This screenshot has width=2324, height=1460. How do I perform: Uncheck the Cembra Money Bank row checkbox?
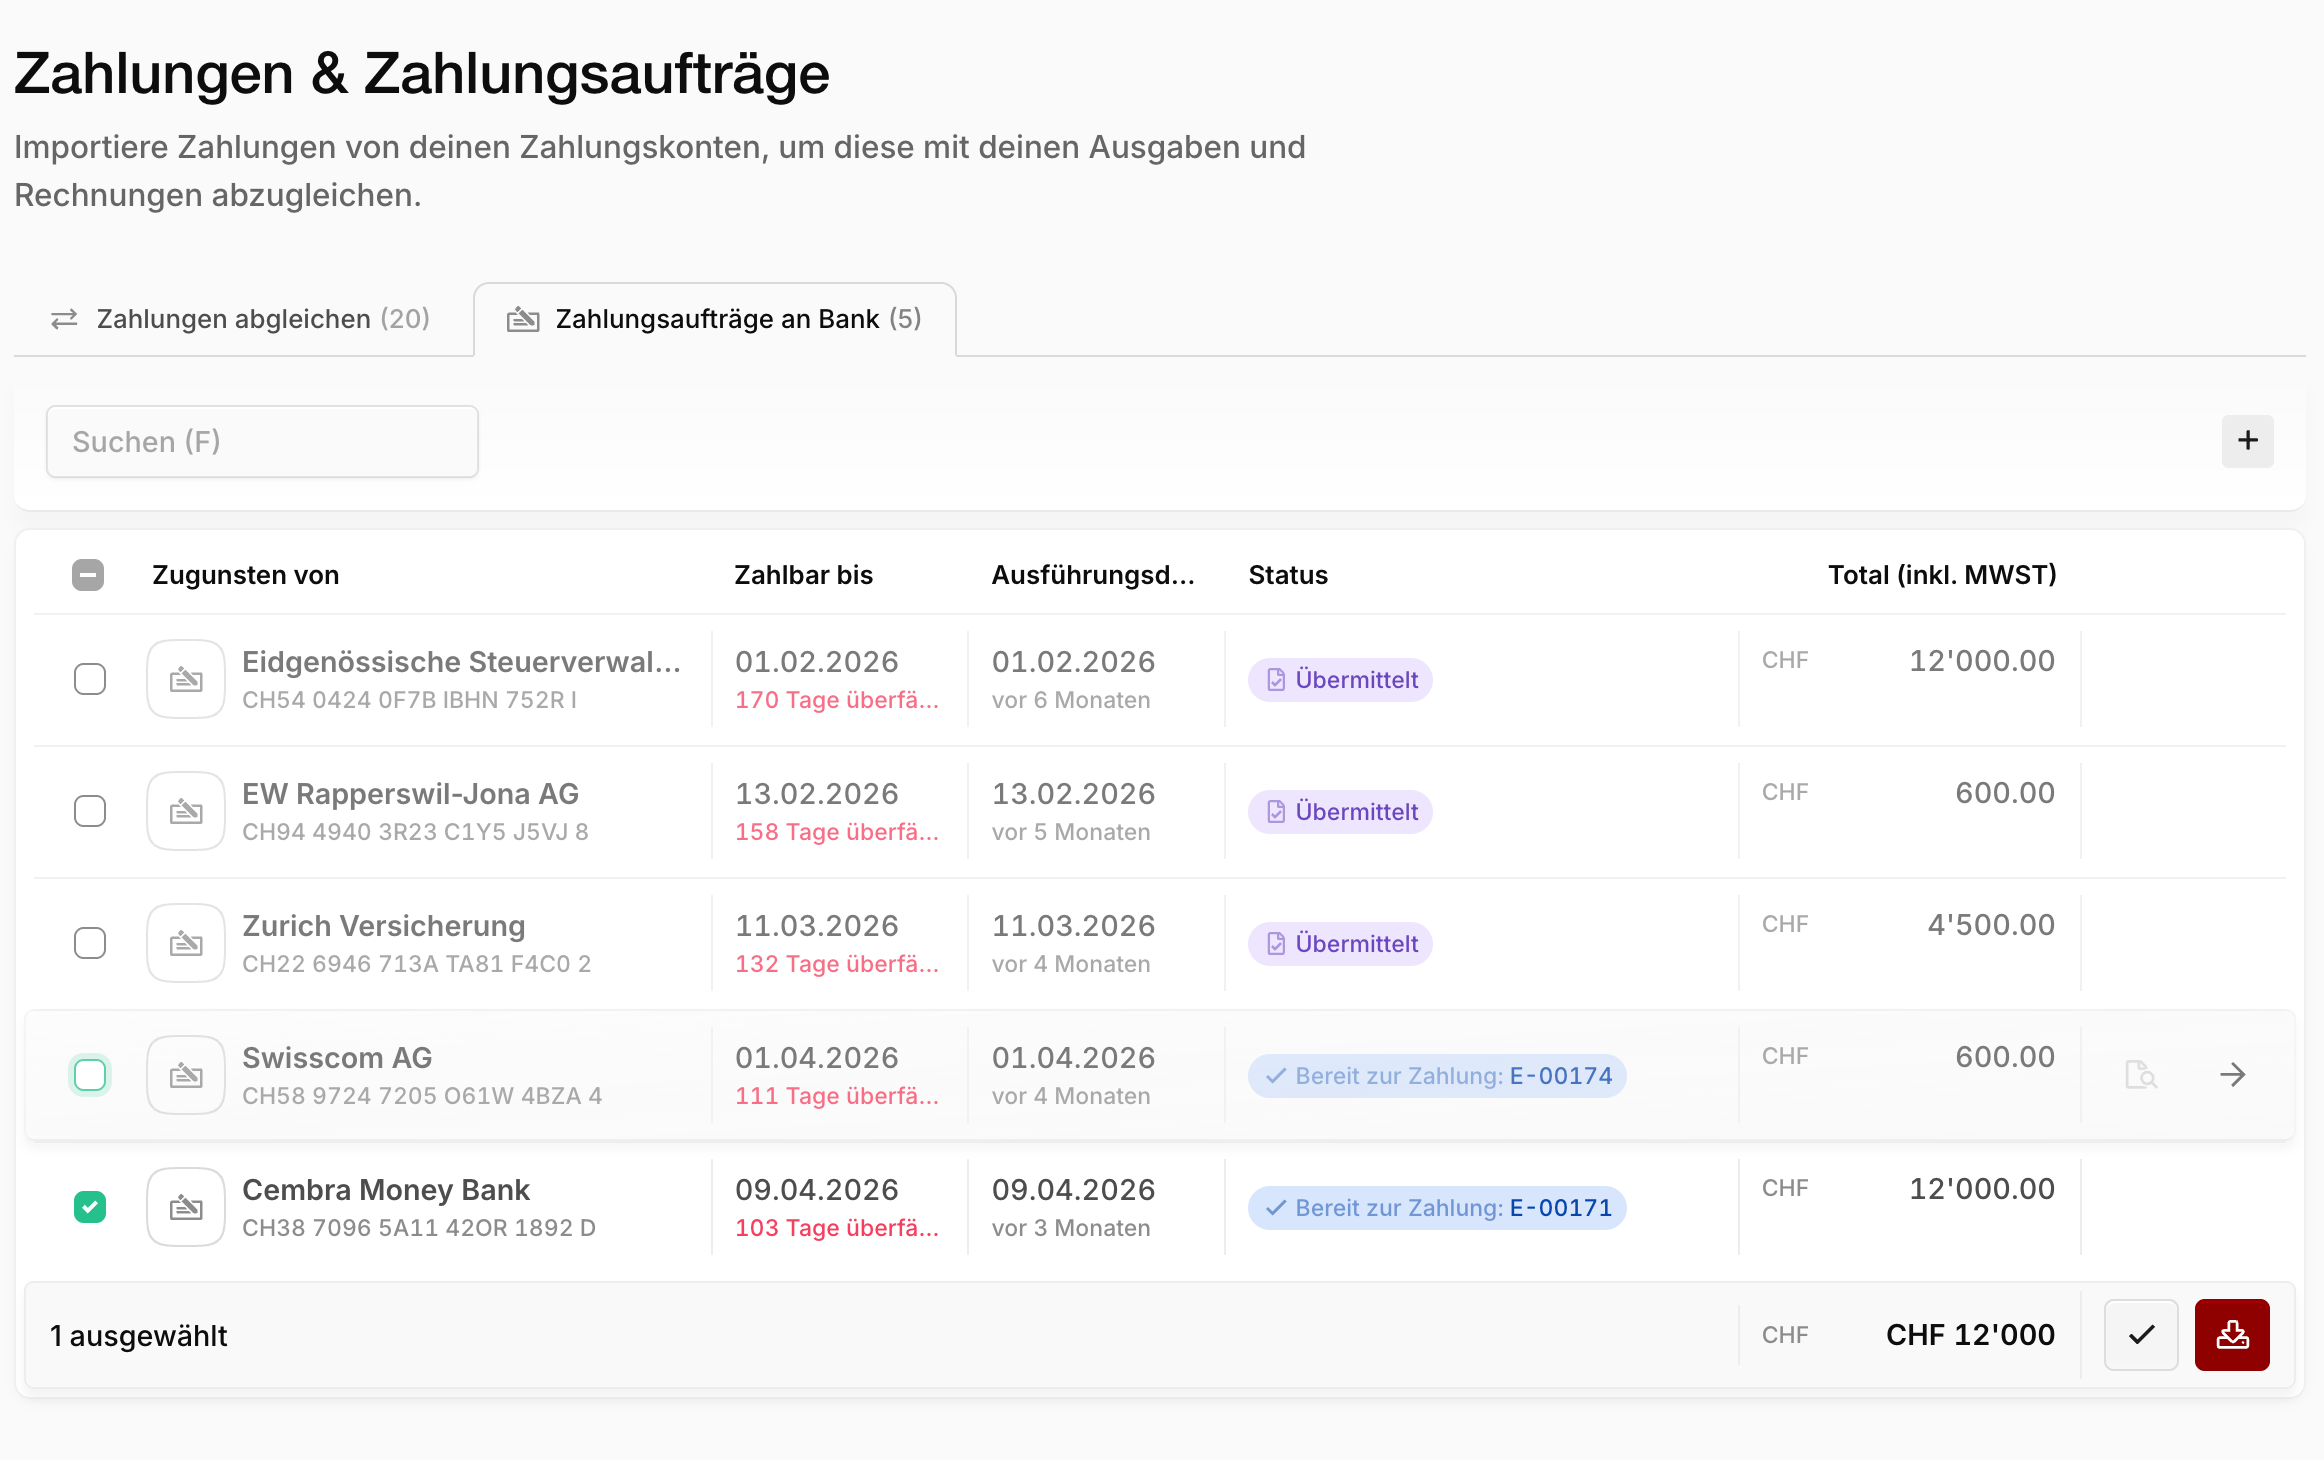(90, 1207)
